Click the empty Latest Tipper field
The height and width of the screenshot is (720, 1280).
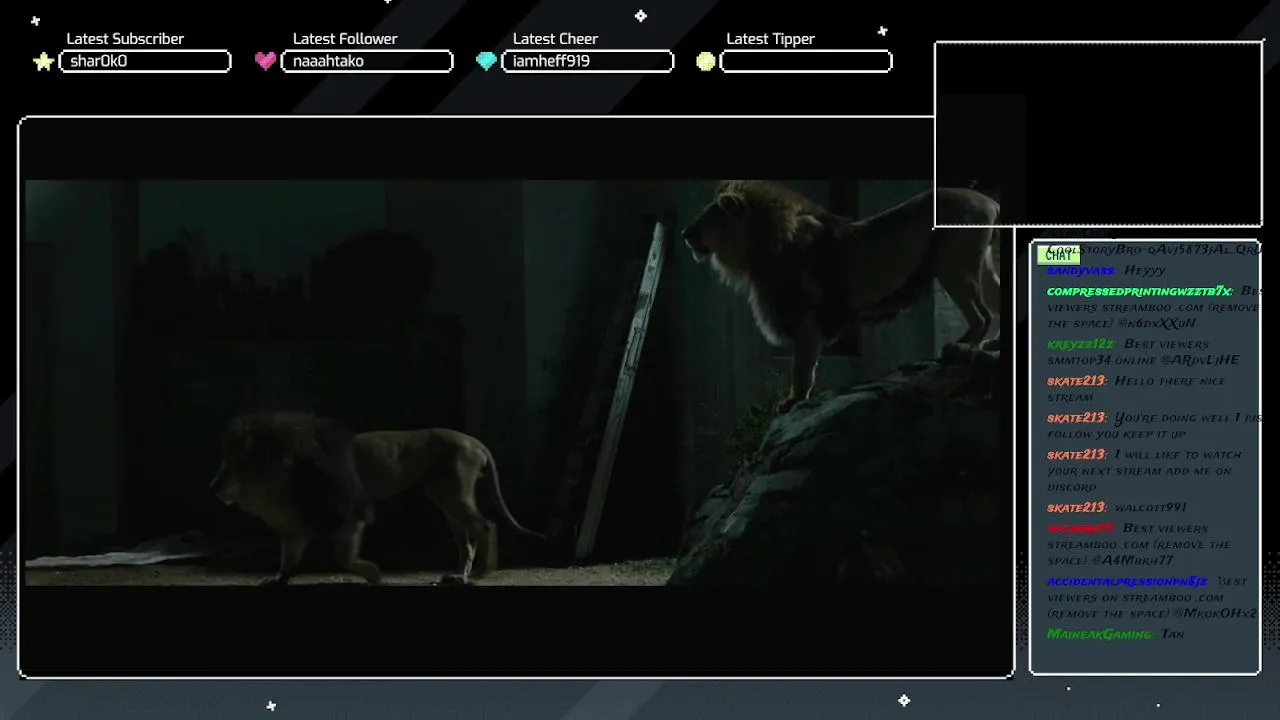point(806,62)
